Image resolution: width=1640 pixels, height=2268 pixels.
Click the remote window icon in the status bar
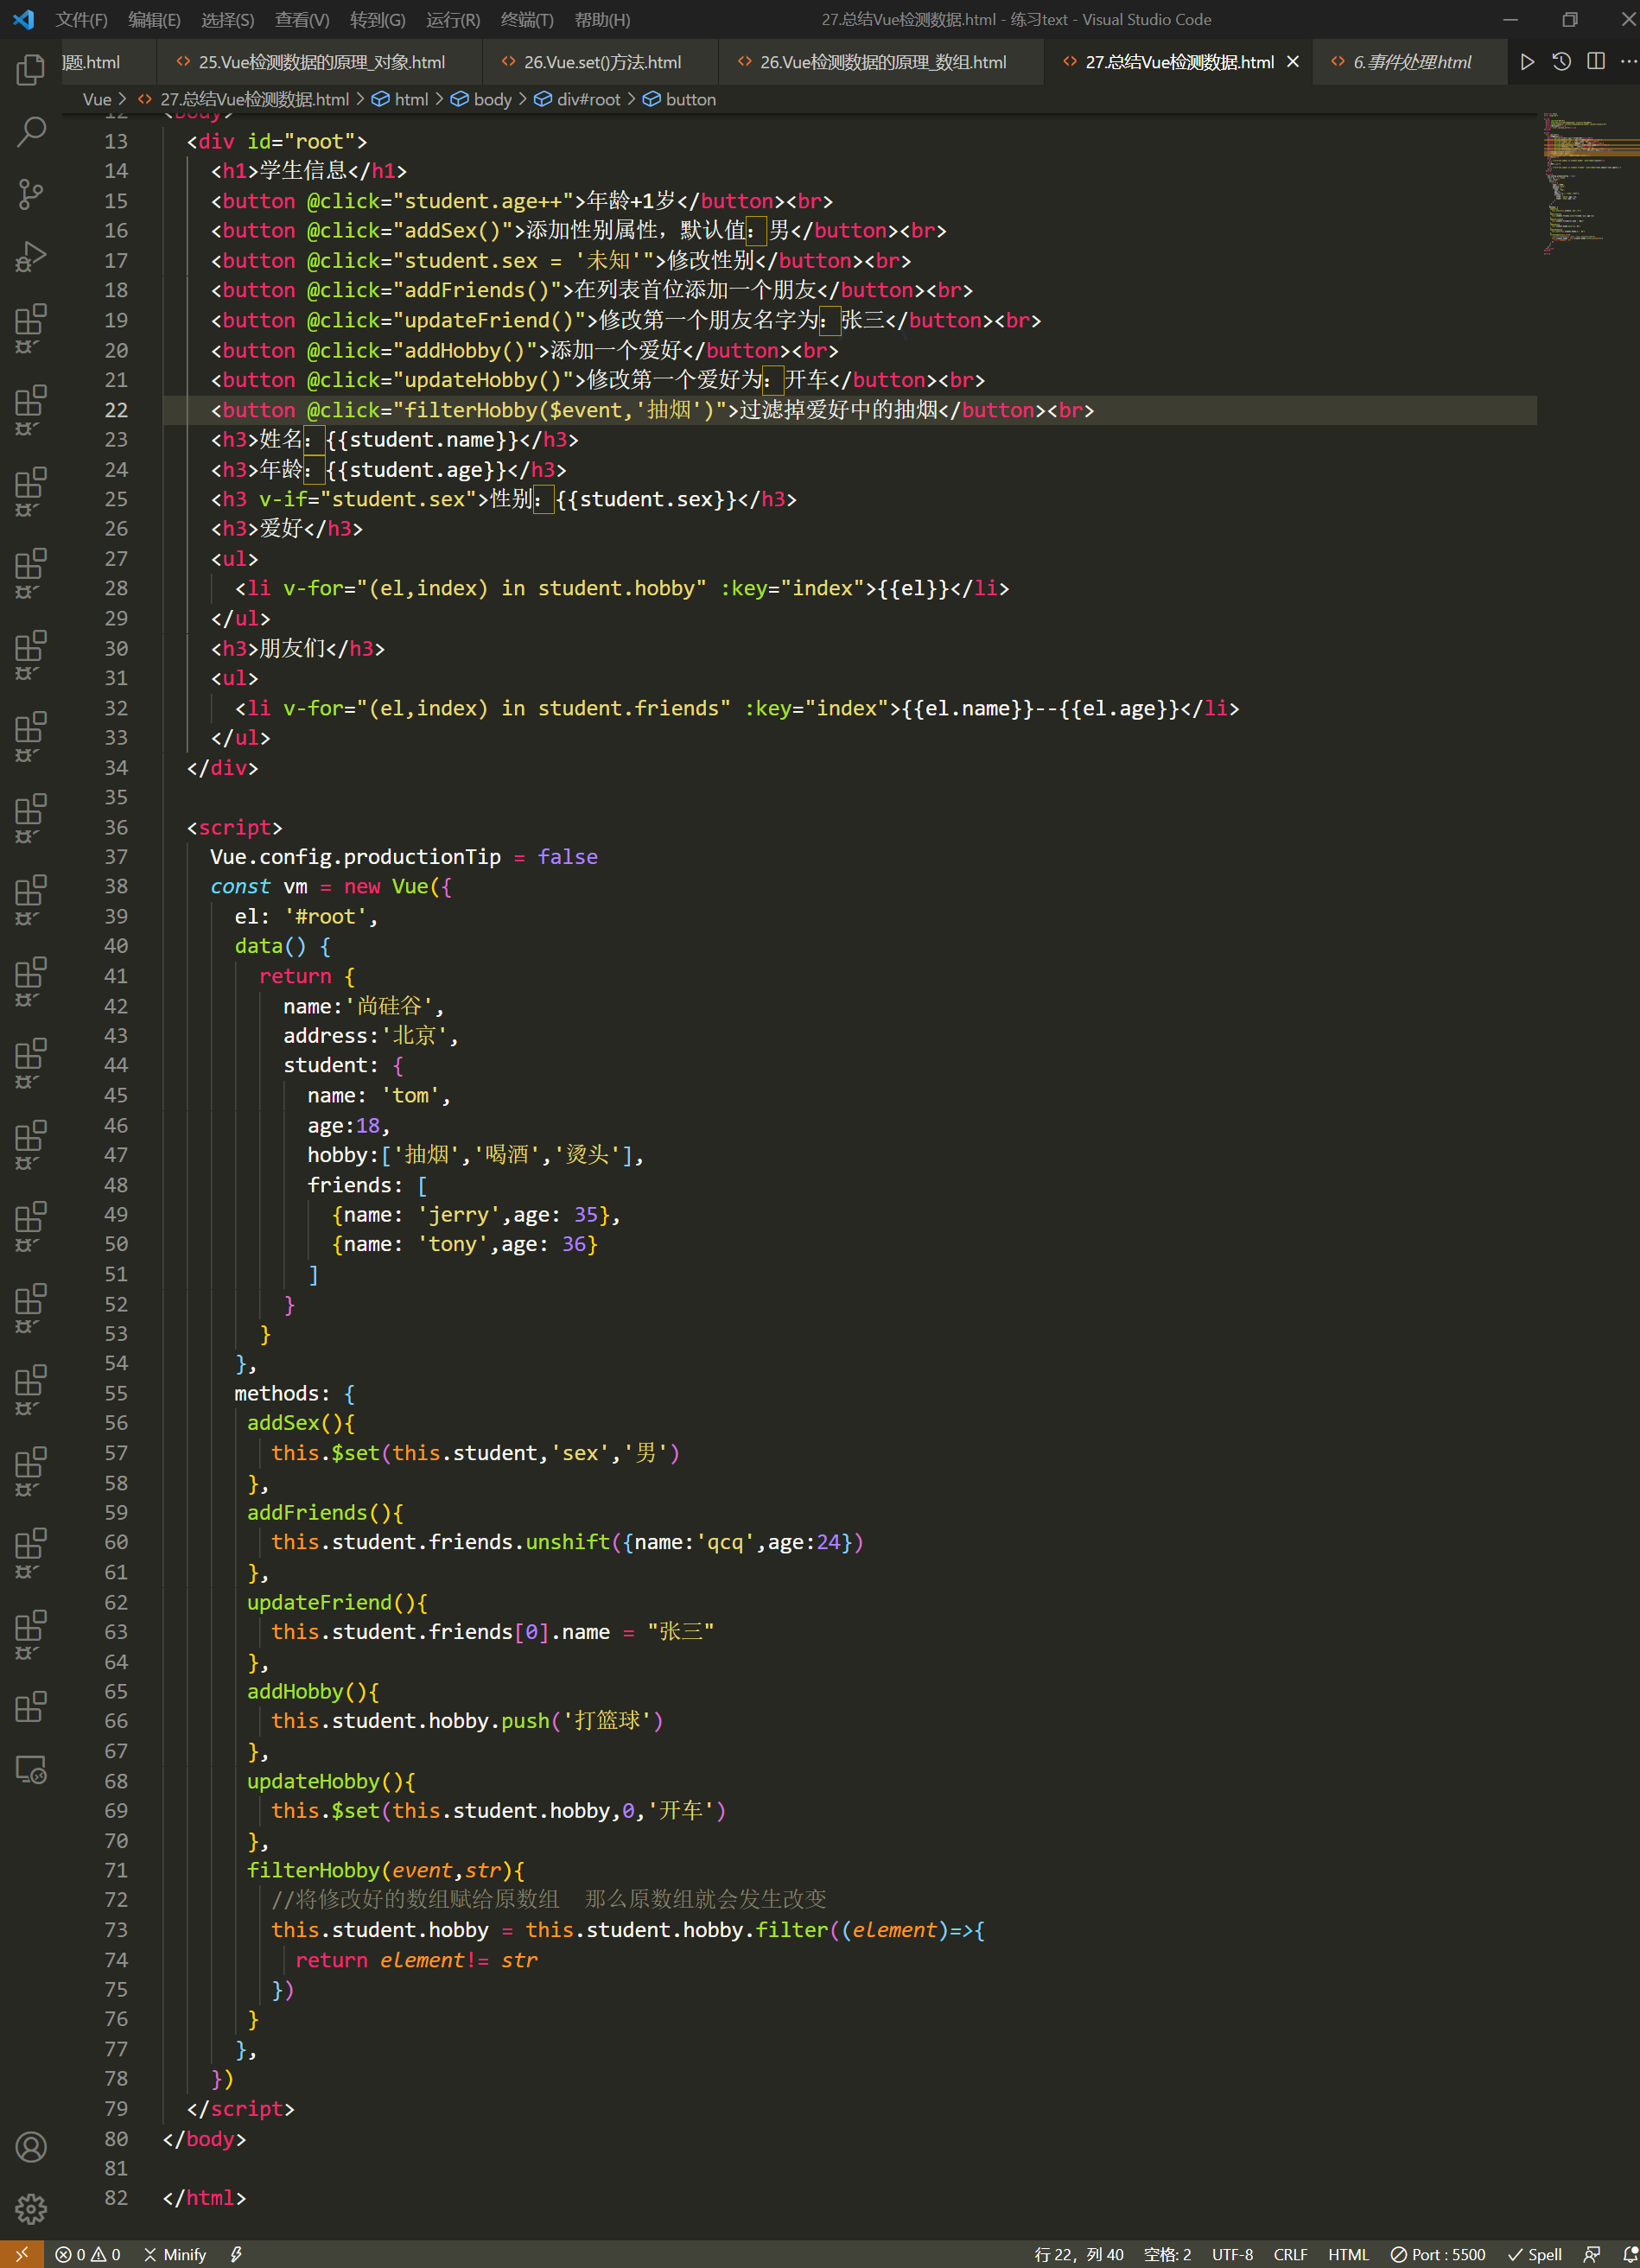click(21, 2254)
